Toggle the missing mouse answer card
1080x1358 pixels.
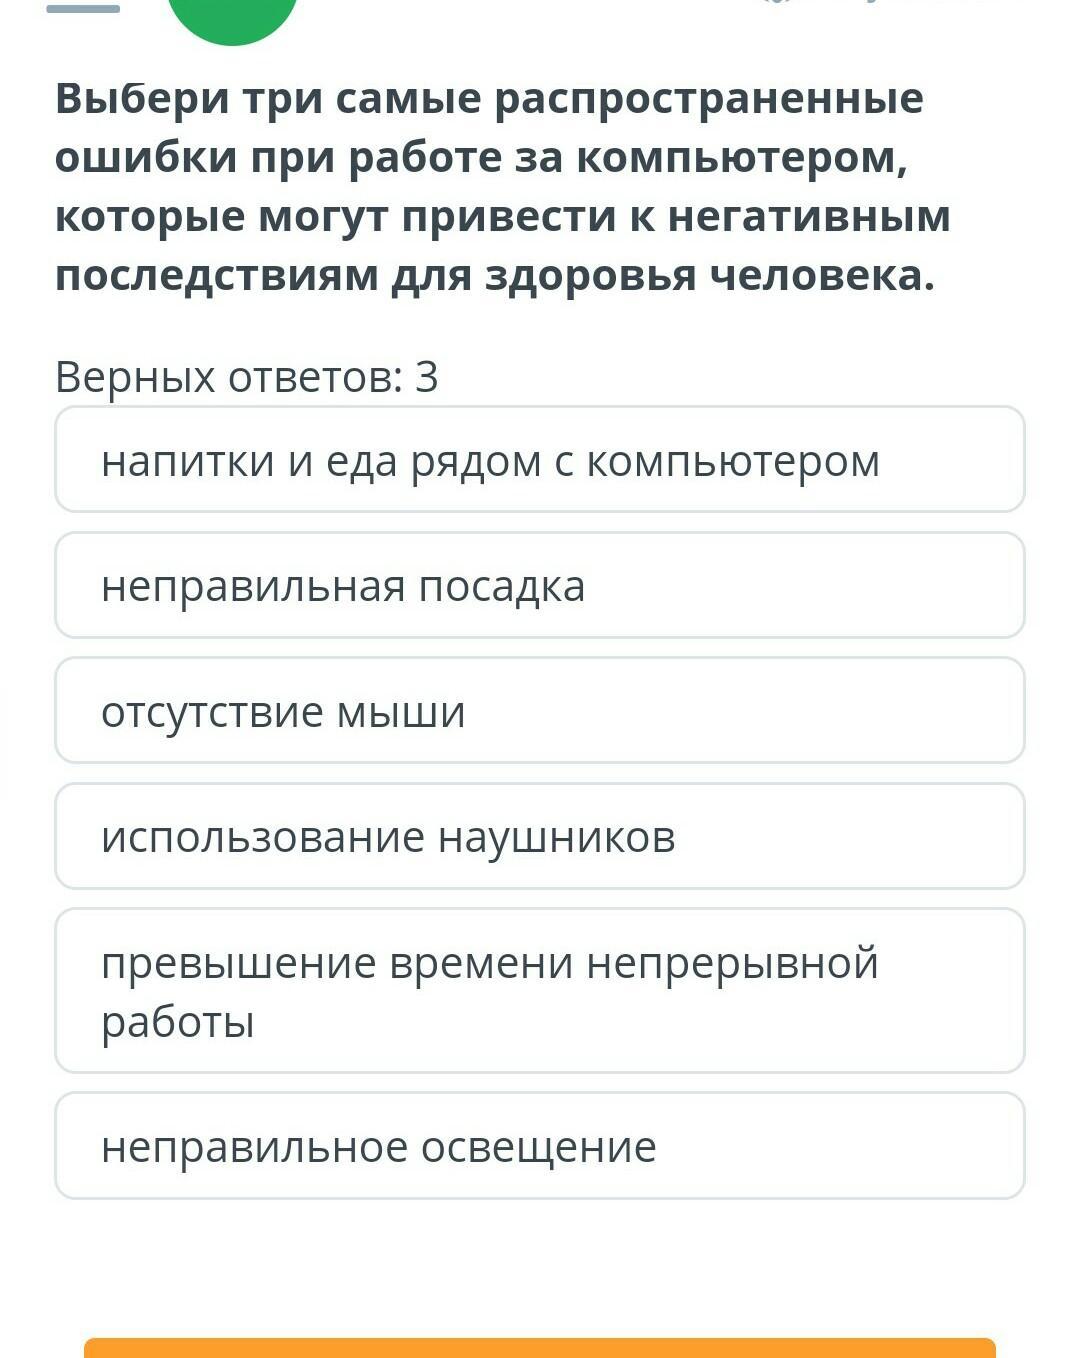point(540,710)
